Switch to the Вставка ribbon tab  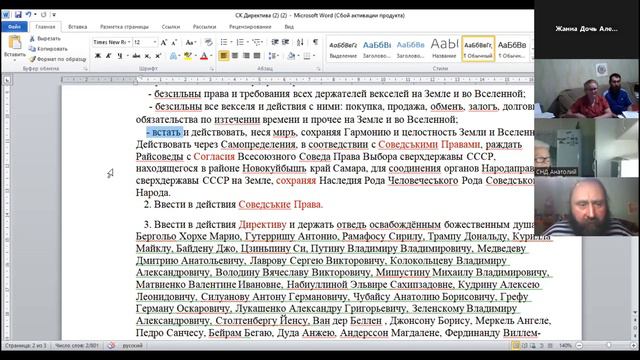(x=78, y=27)
